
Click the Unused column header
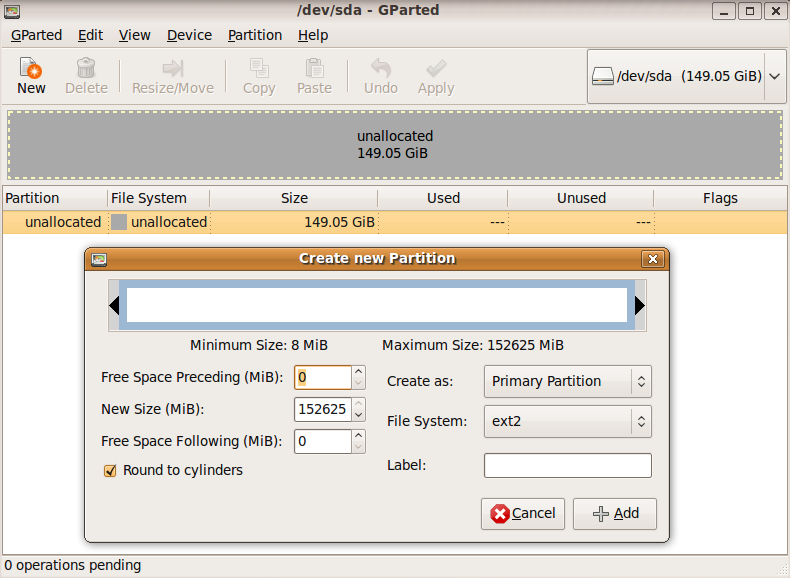(581, 199)
